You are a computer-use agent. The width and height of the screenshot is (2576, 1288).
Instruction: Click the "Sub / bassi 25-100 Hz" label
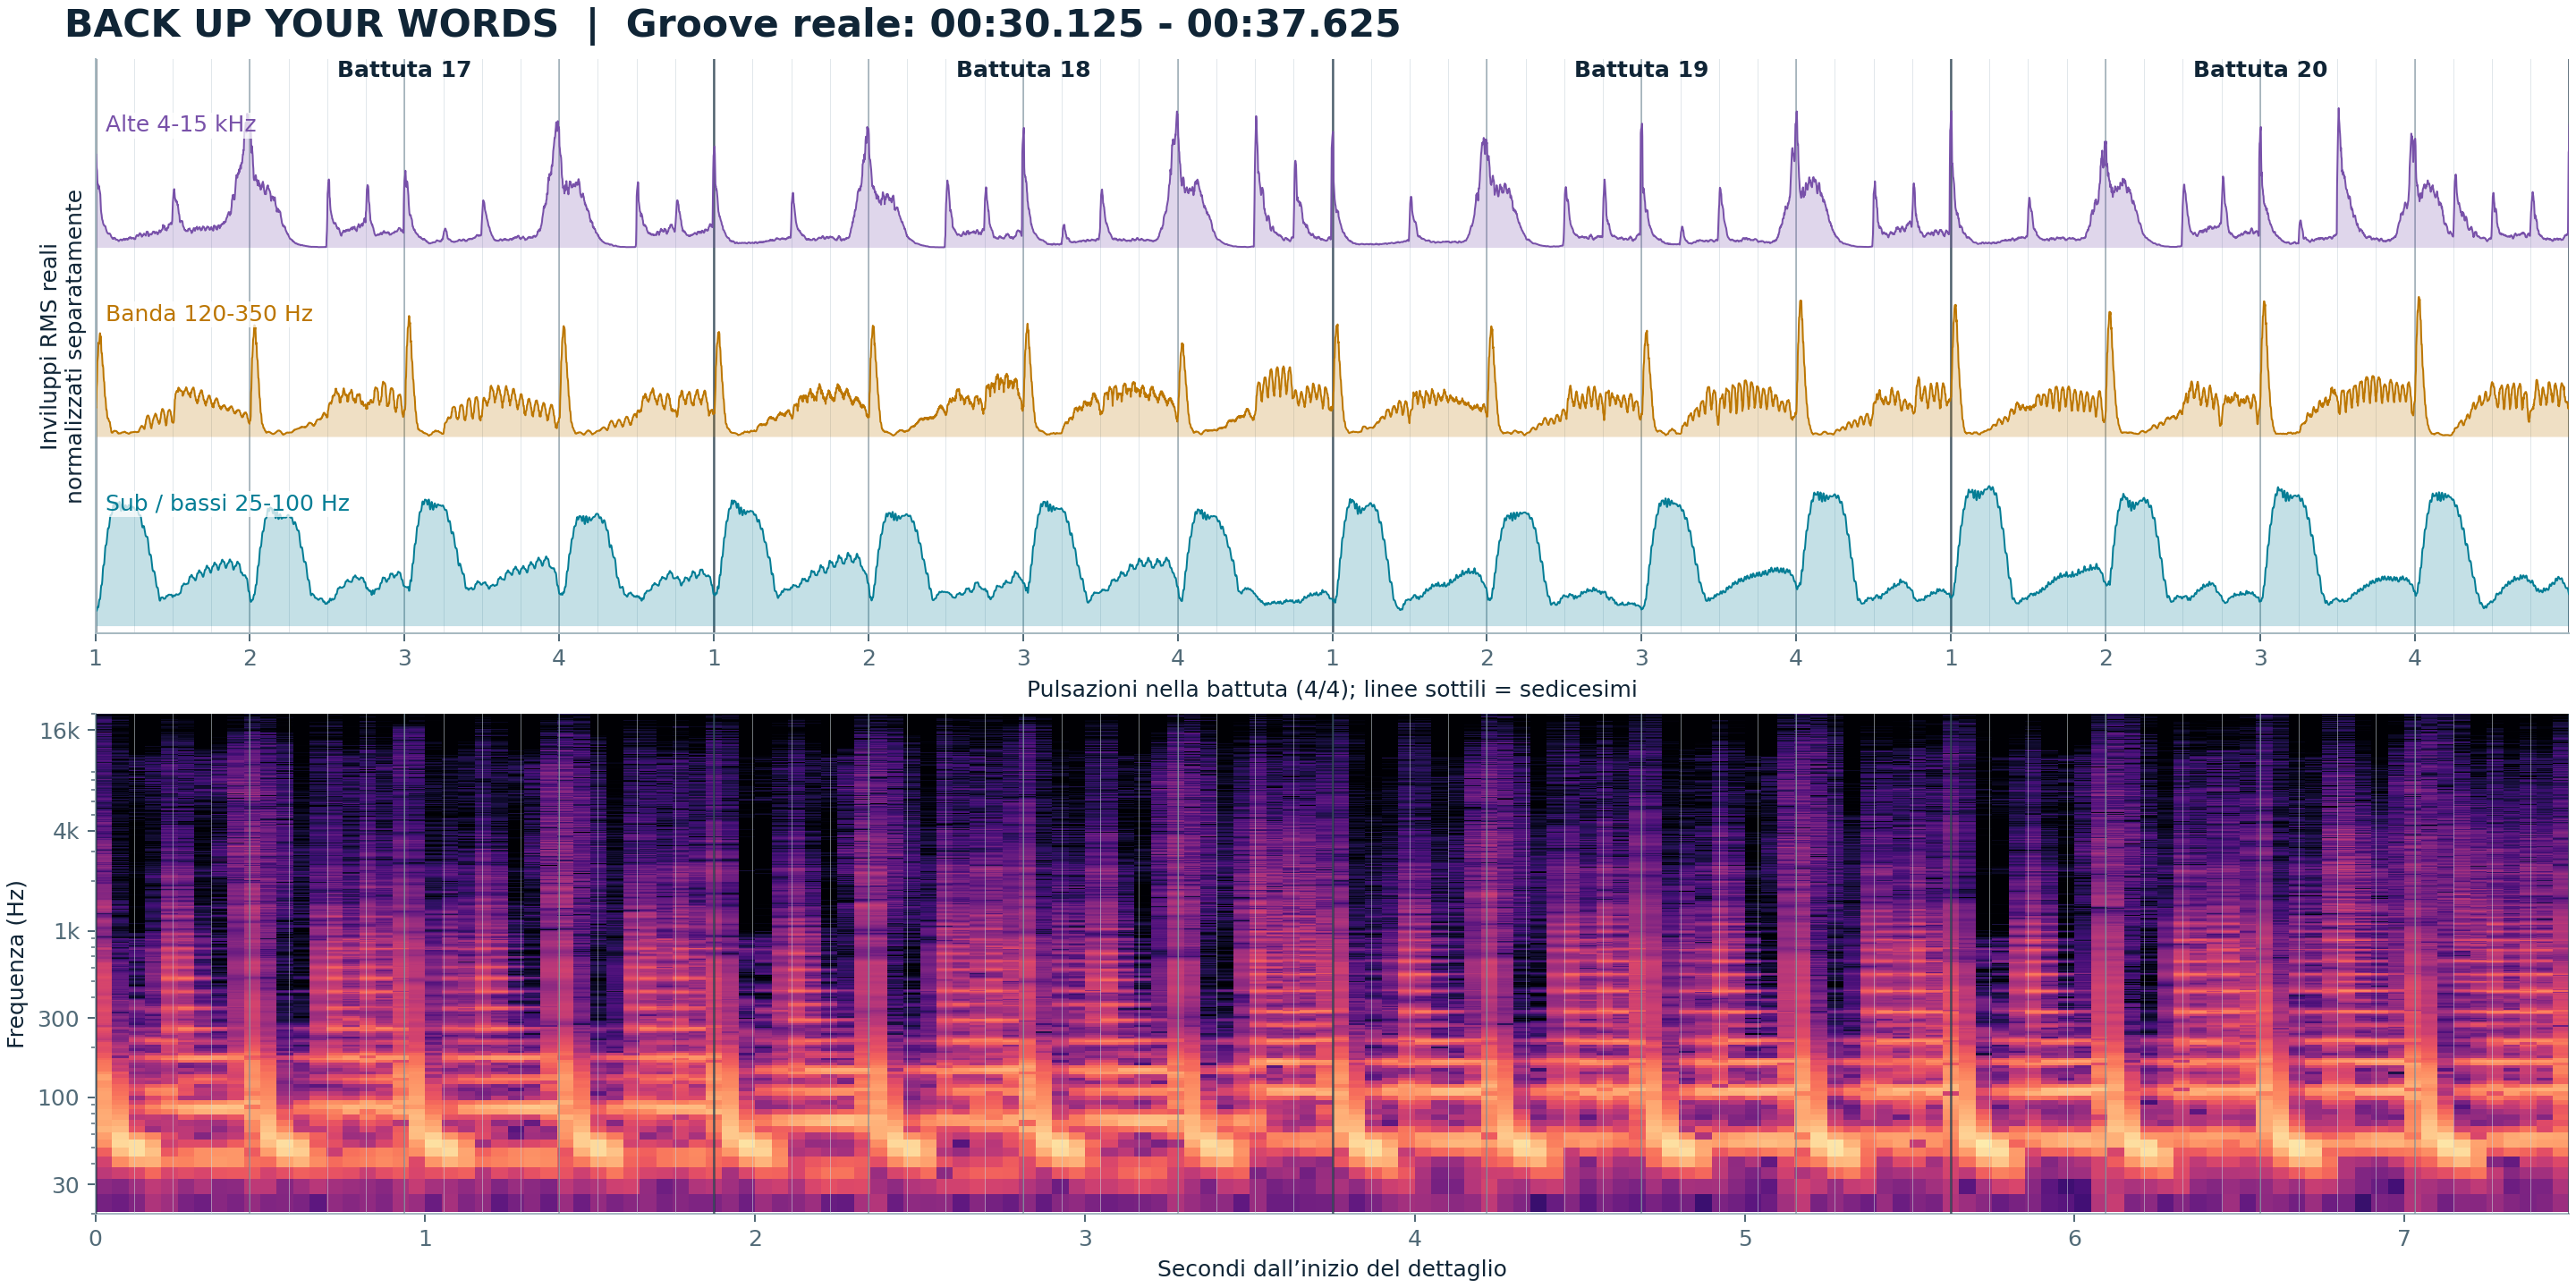228,503
